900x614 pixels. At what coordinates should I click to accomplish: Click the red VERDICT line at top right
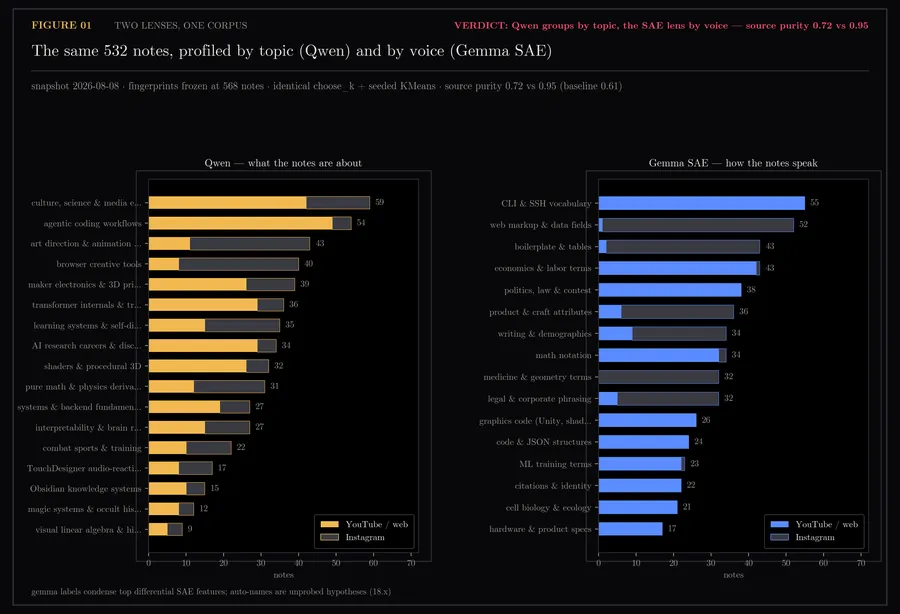pos(661,25)
